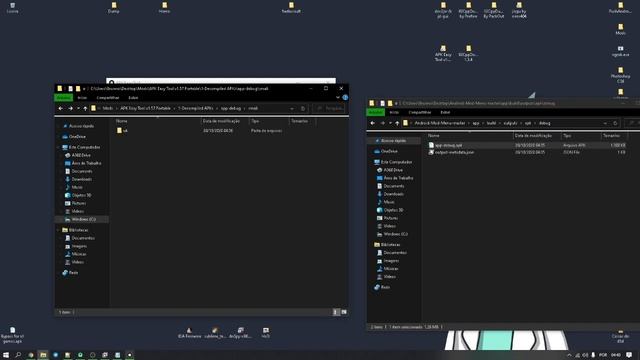Click the search box in smali window
This screenshot has height=360, width=640.
pos(329,109)
